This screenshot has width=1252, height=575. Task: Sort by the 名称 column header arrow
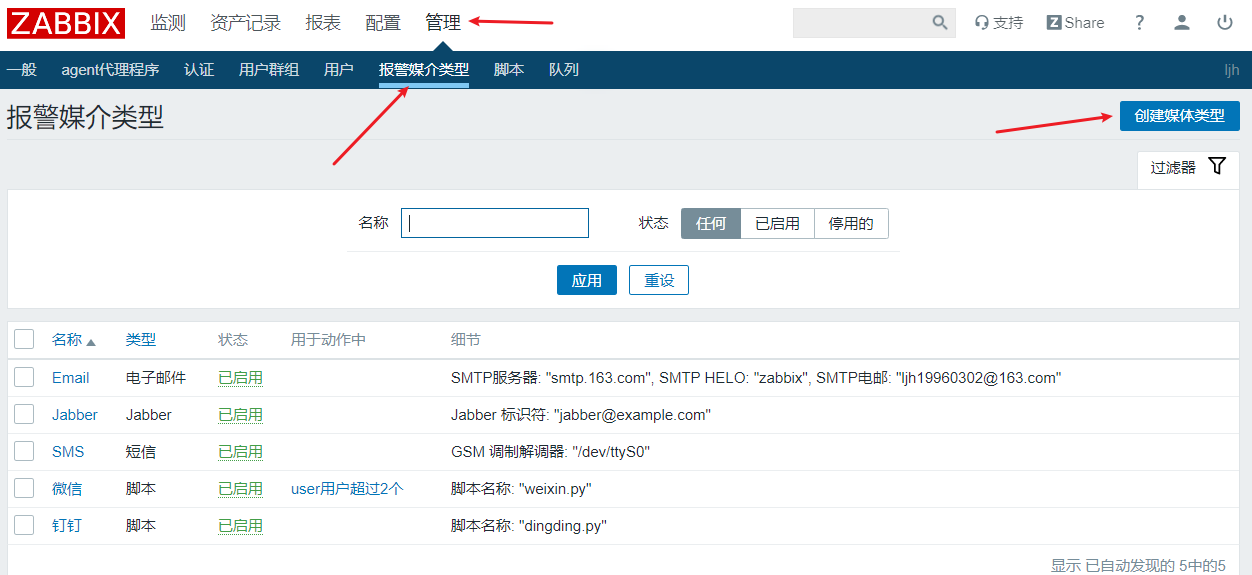tap(91, 341)
